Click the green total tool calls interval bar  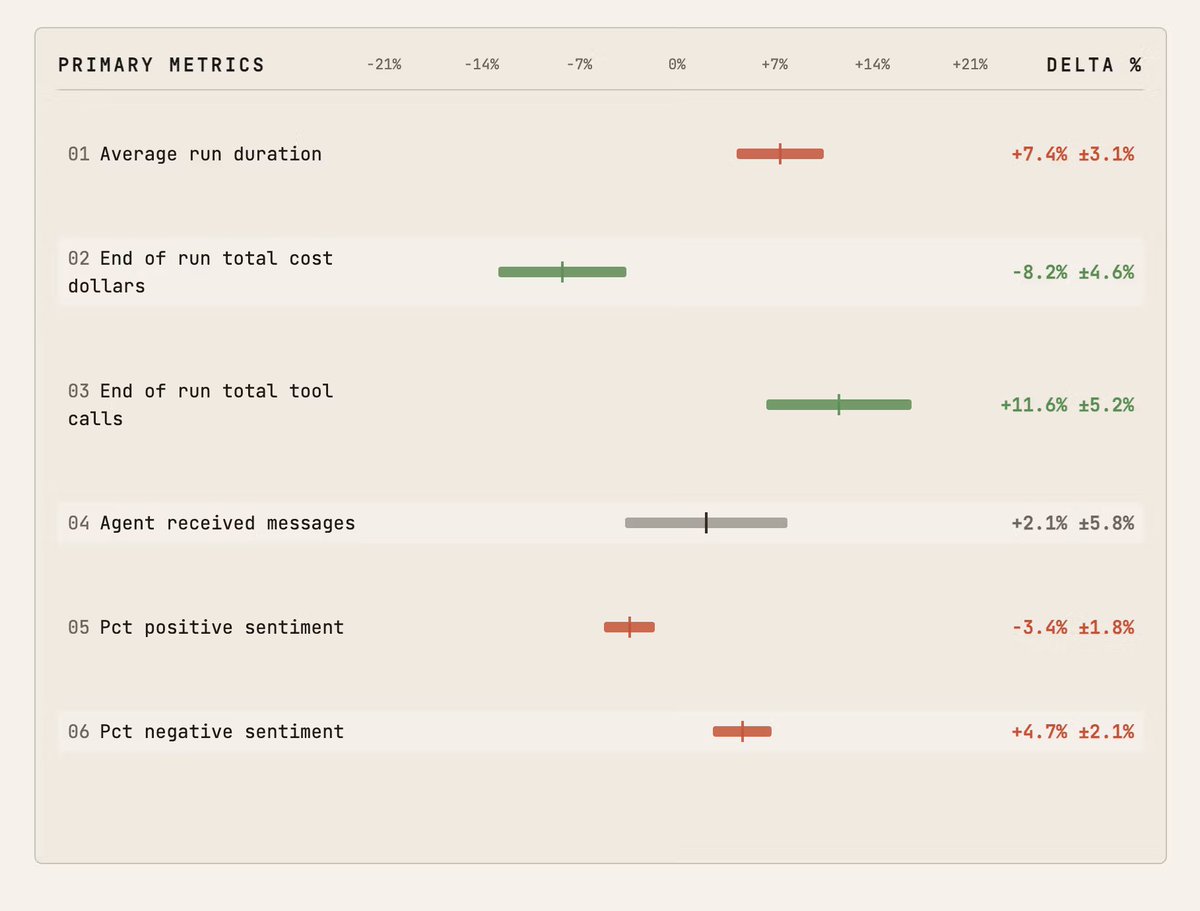click(839, 405)
